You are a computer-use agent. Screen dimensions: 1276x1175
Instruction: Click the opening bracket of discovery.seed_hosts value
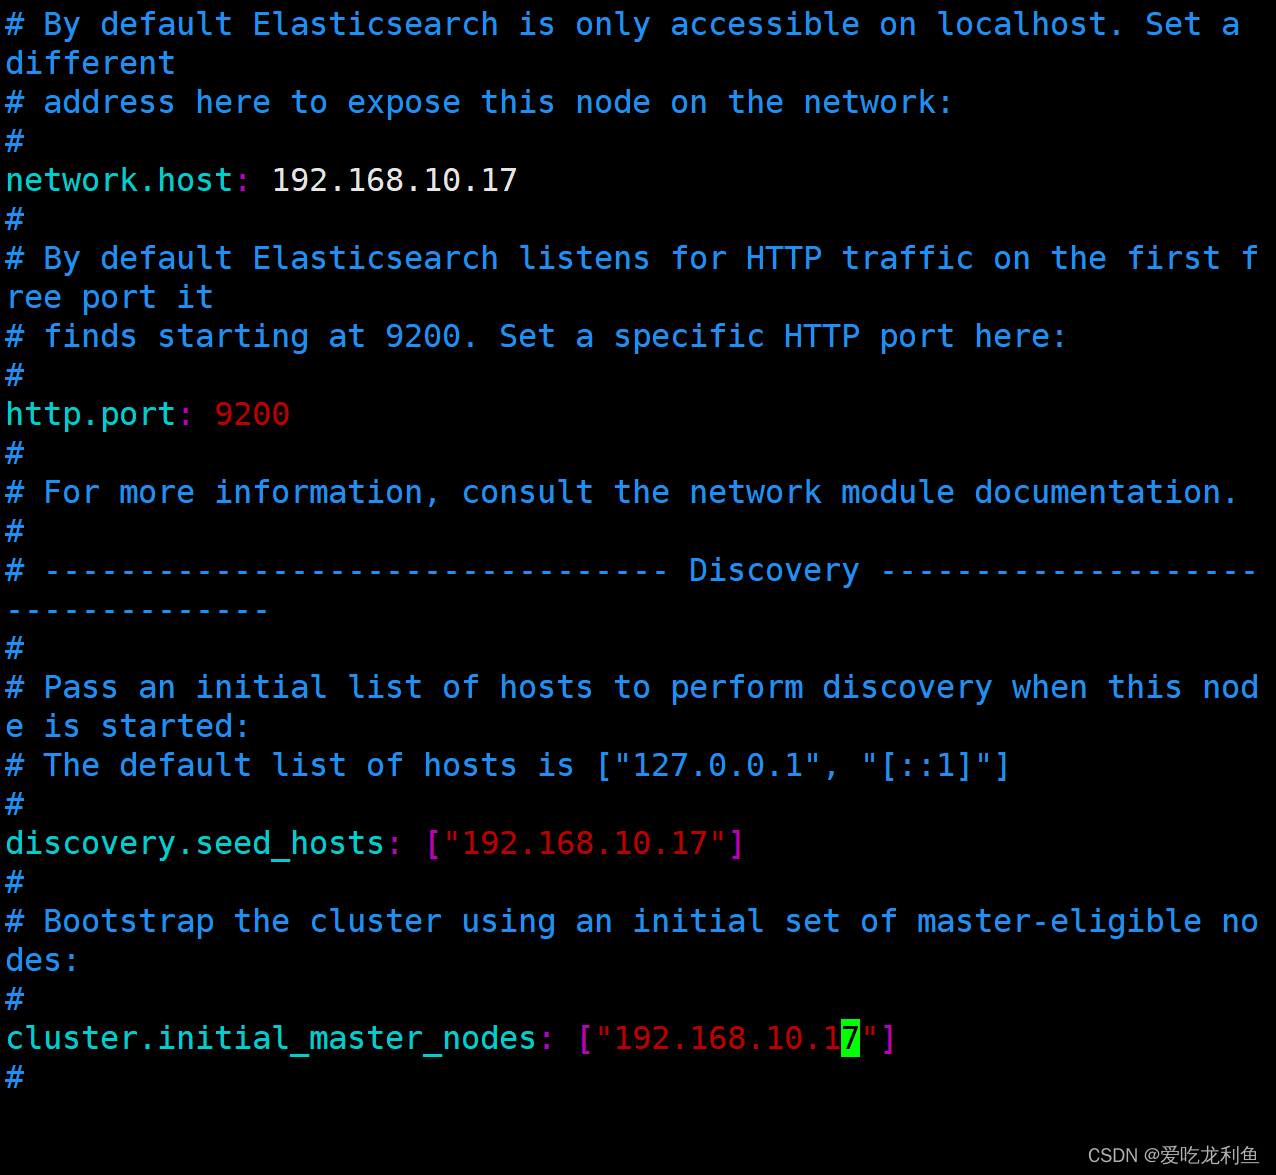(433, 843)
